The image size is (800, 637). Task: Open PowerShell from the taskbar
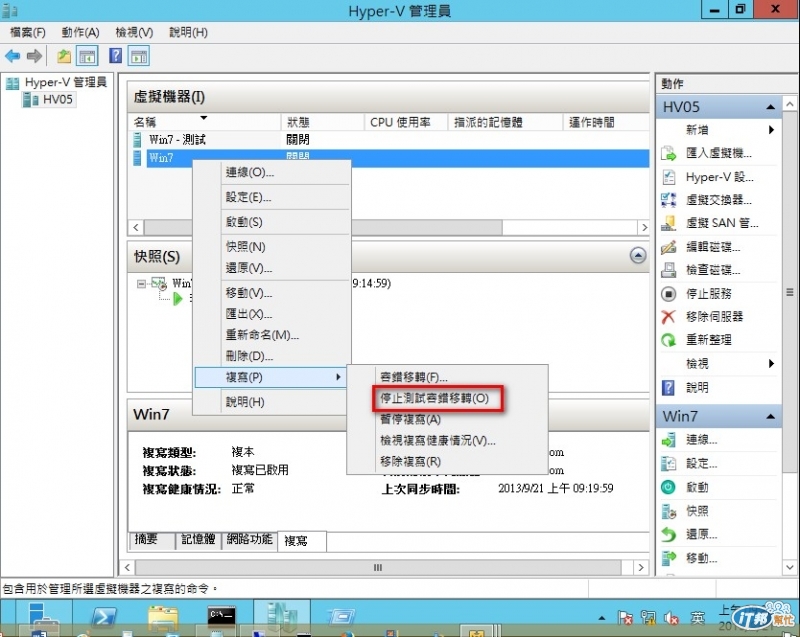103,618
